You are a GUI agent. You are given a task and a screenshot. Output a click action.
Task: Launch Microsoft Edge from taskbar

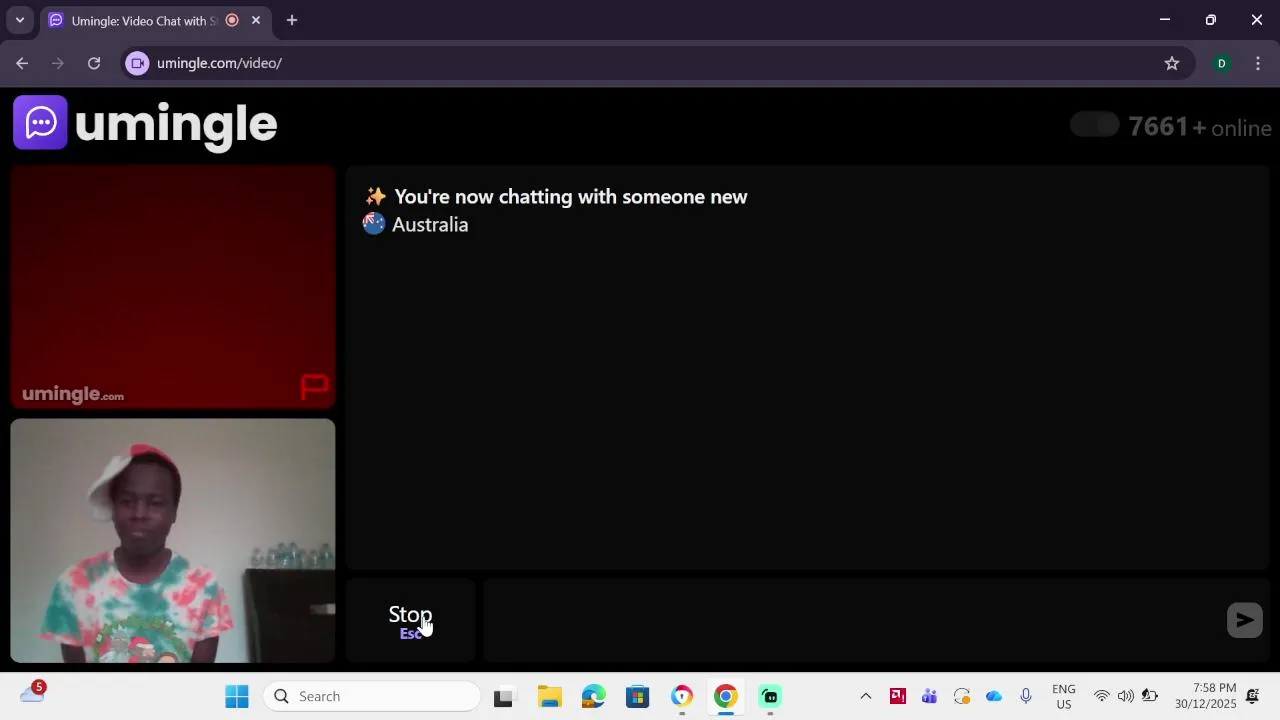(594, 696)
